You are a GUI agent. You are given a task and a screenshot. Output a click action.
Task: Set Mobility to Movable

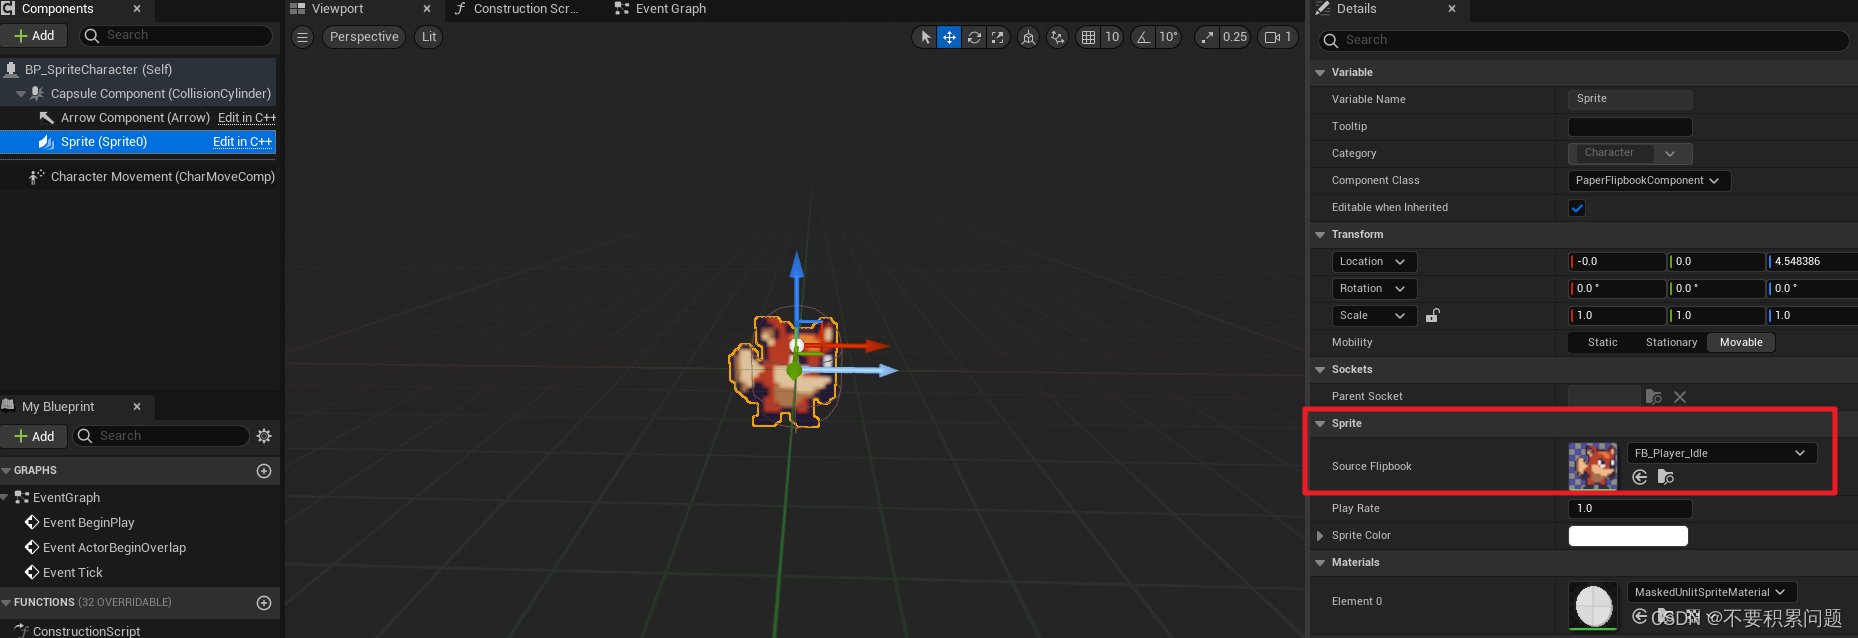tap(1741, 343)
